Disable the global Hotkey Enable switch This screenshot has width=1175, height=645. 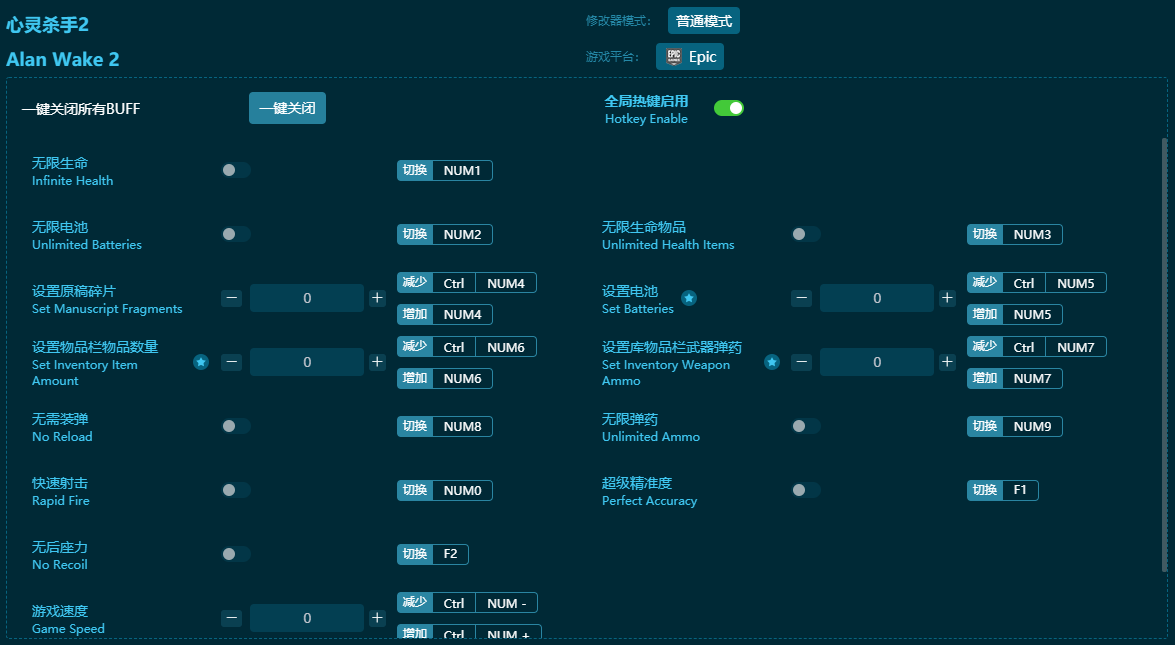point(729,108)
